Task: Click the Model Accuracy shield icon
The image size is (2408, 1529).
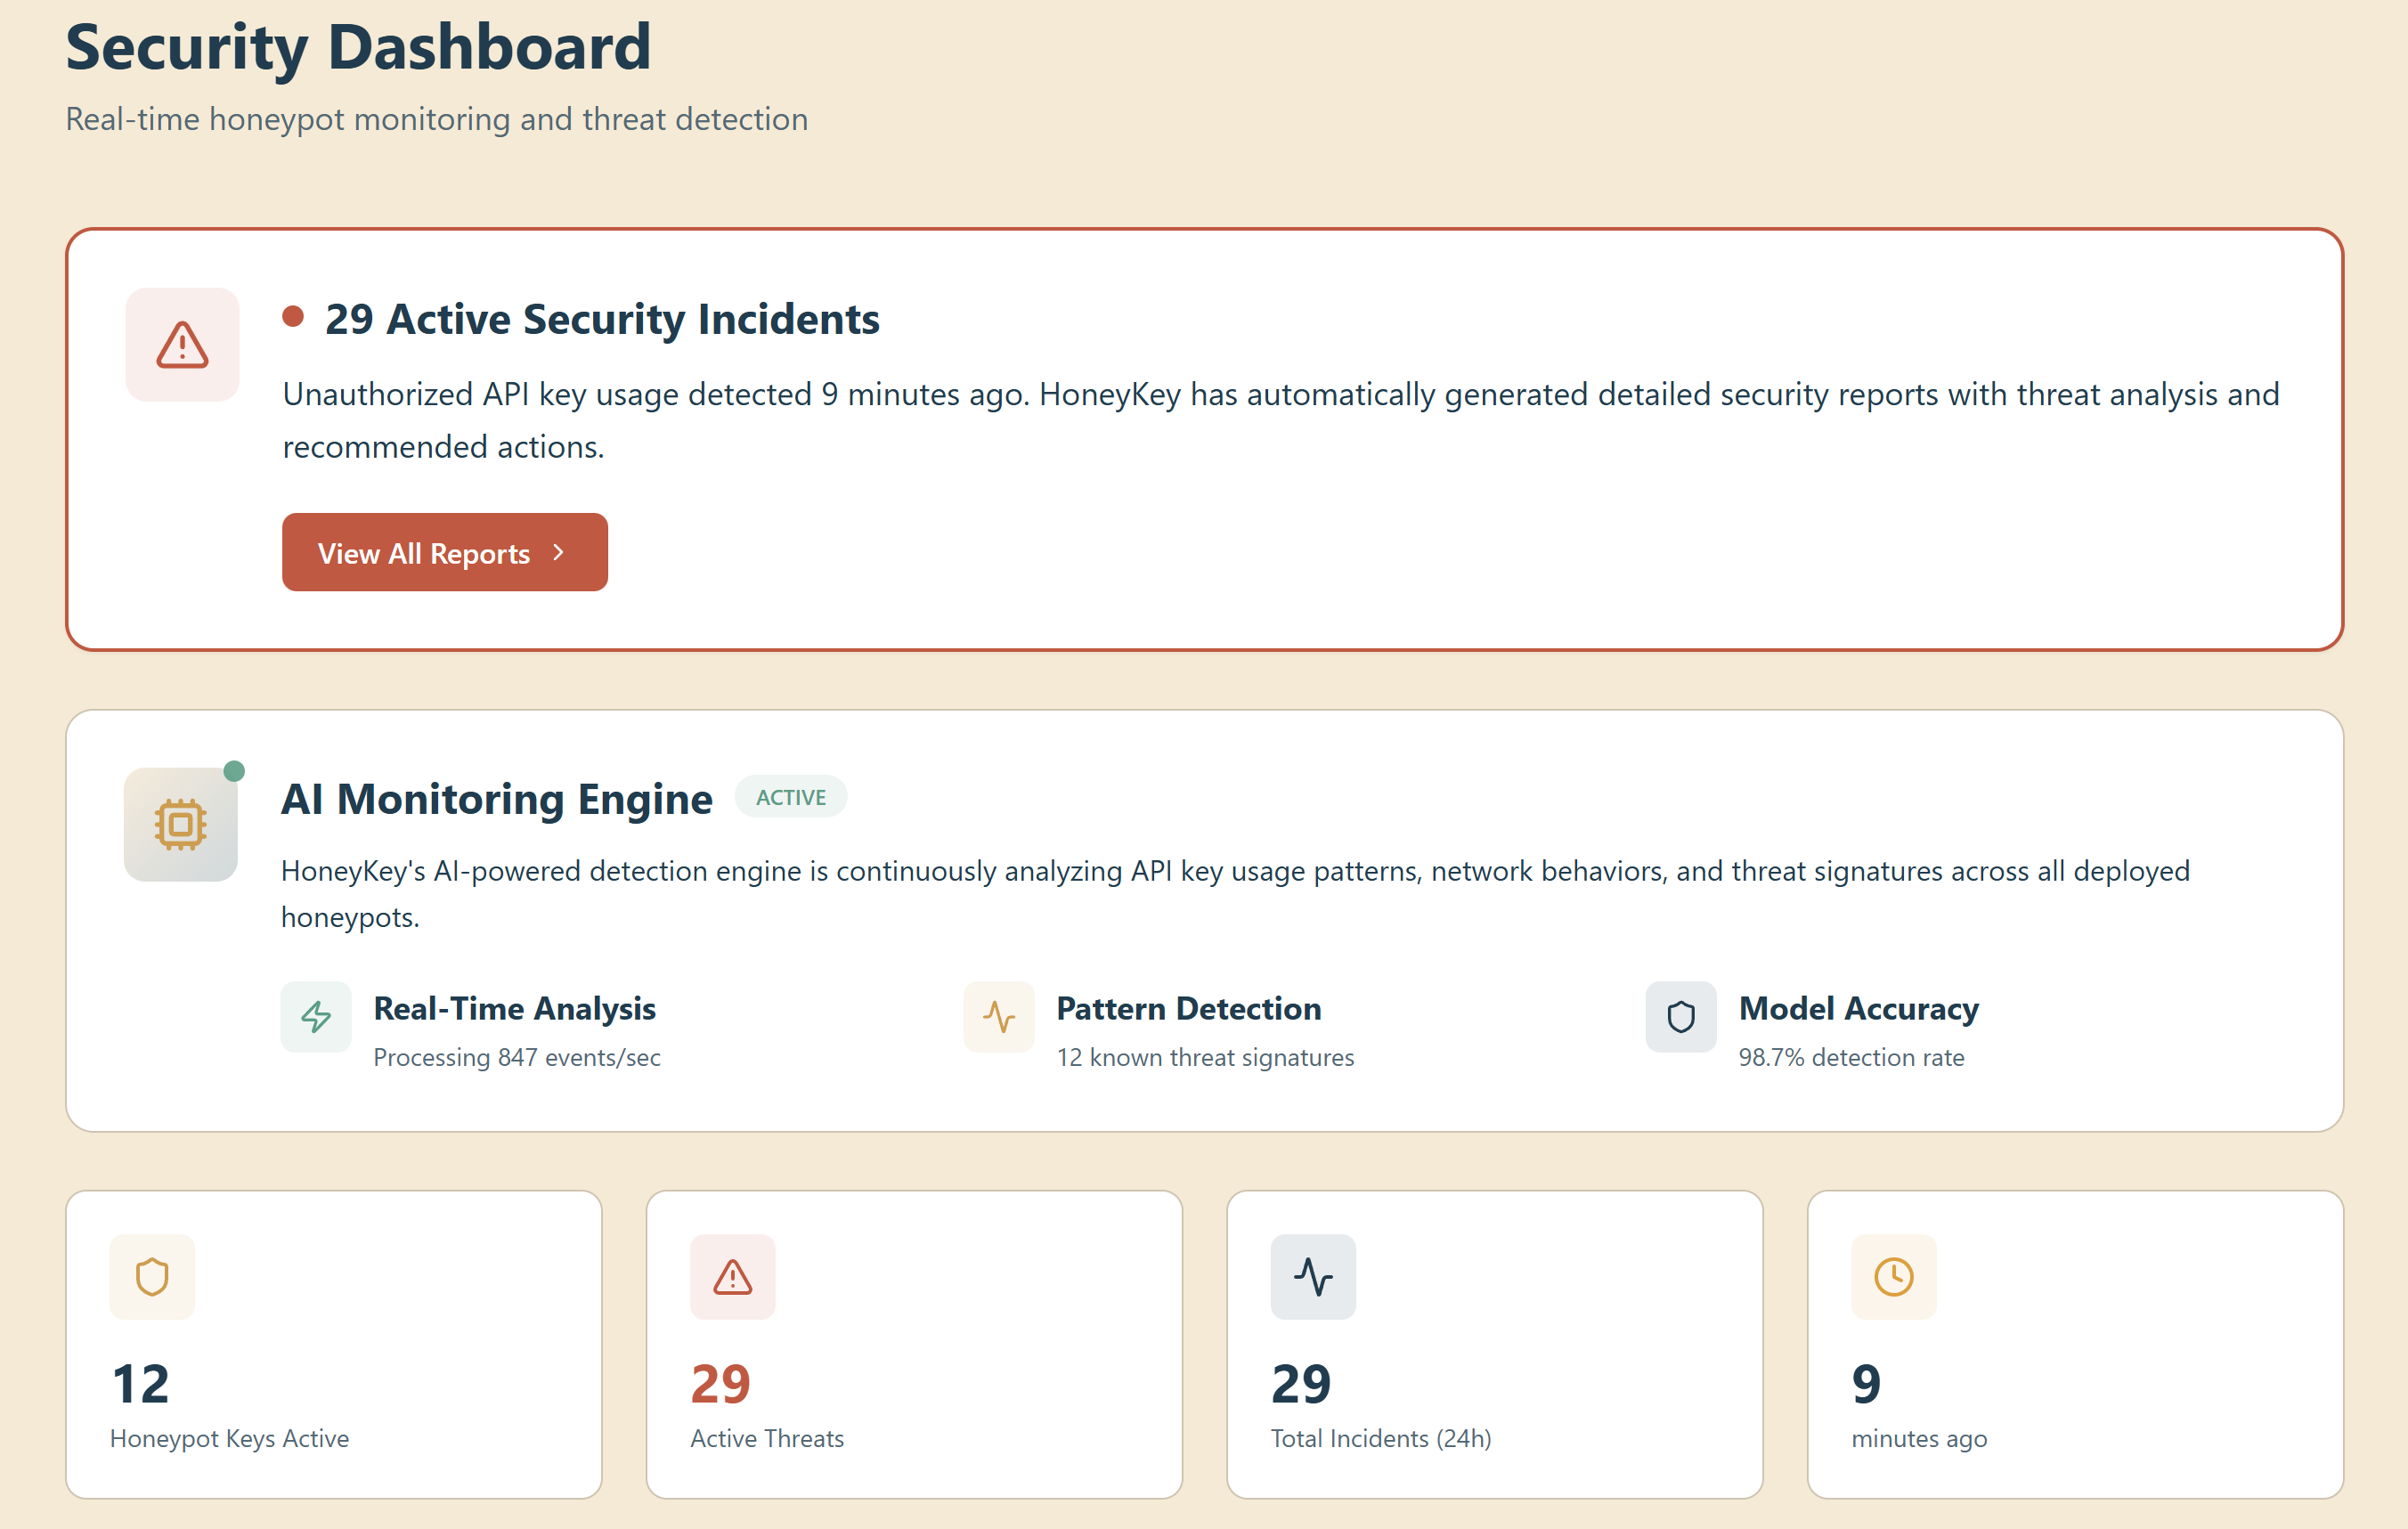Action: (1681, 1017)
